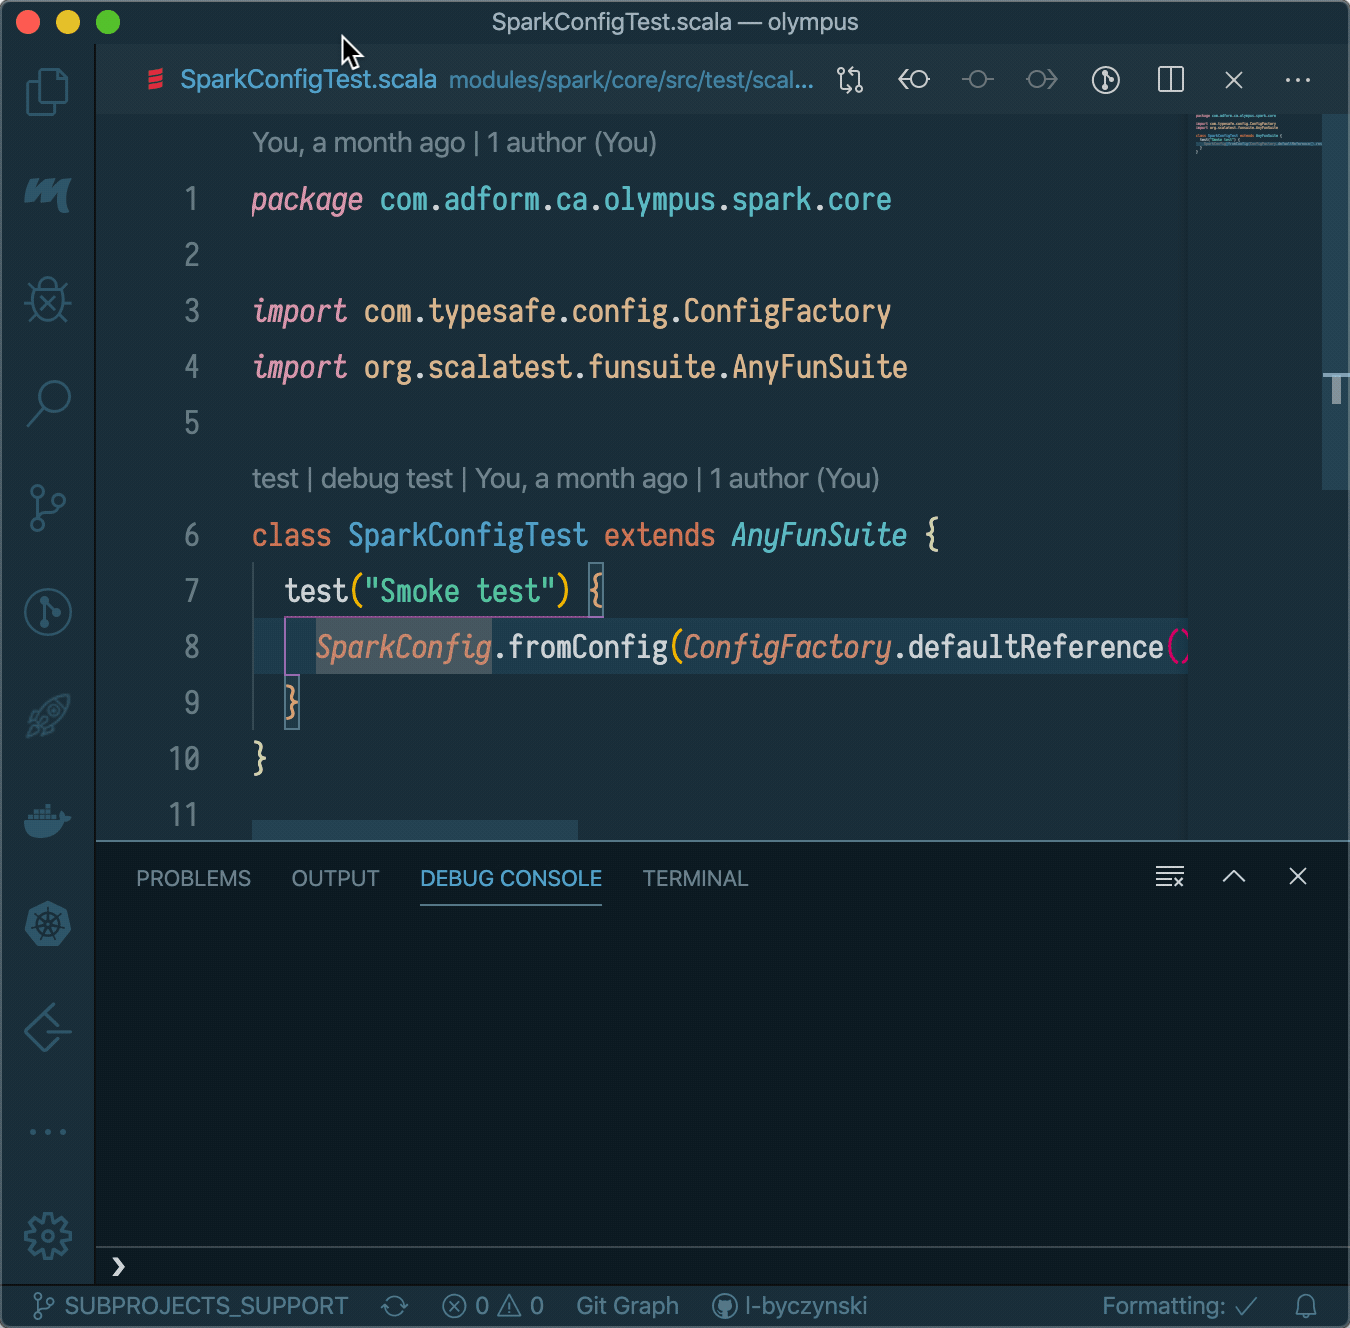Open errors and warnings count in status bar
The image size is (1350, 1328).
(493, 1306)
